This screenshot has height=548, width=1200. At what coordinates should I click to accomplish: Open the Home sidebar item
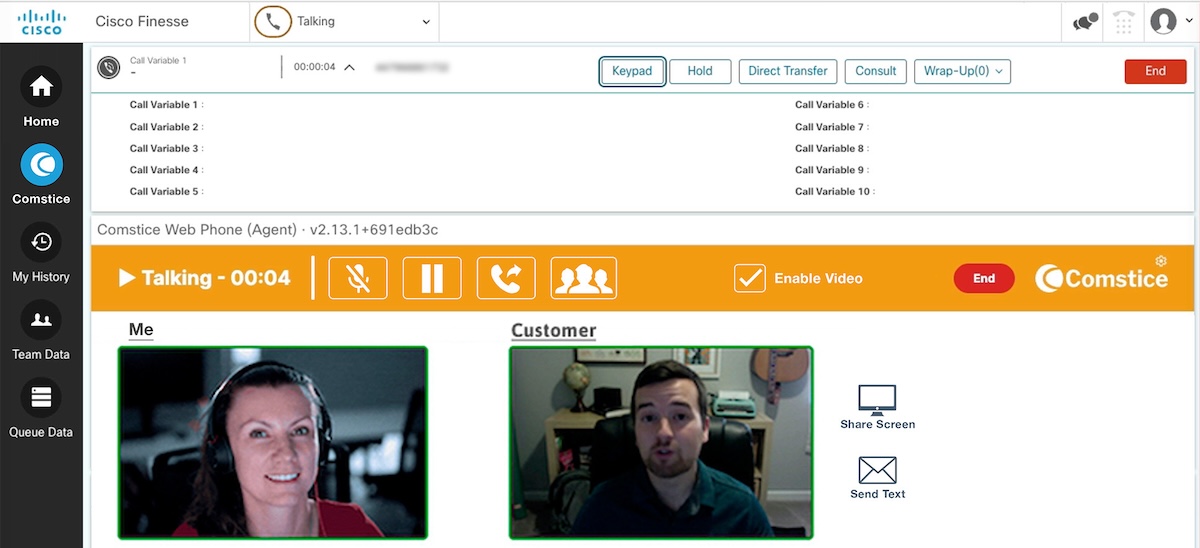click(41, 99)
